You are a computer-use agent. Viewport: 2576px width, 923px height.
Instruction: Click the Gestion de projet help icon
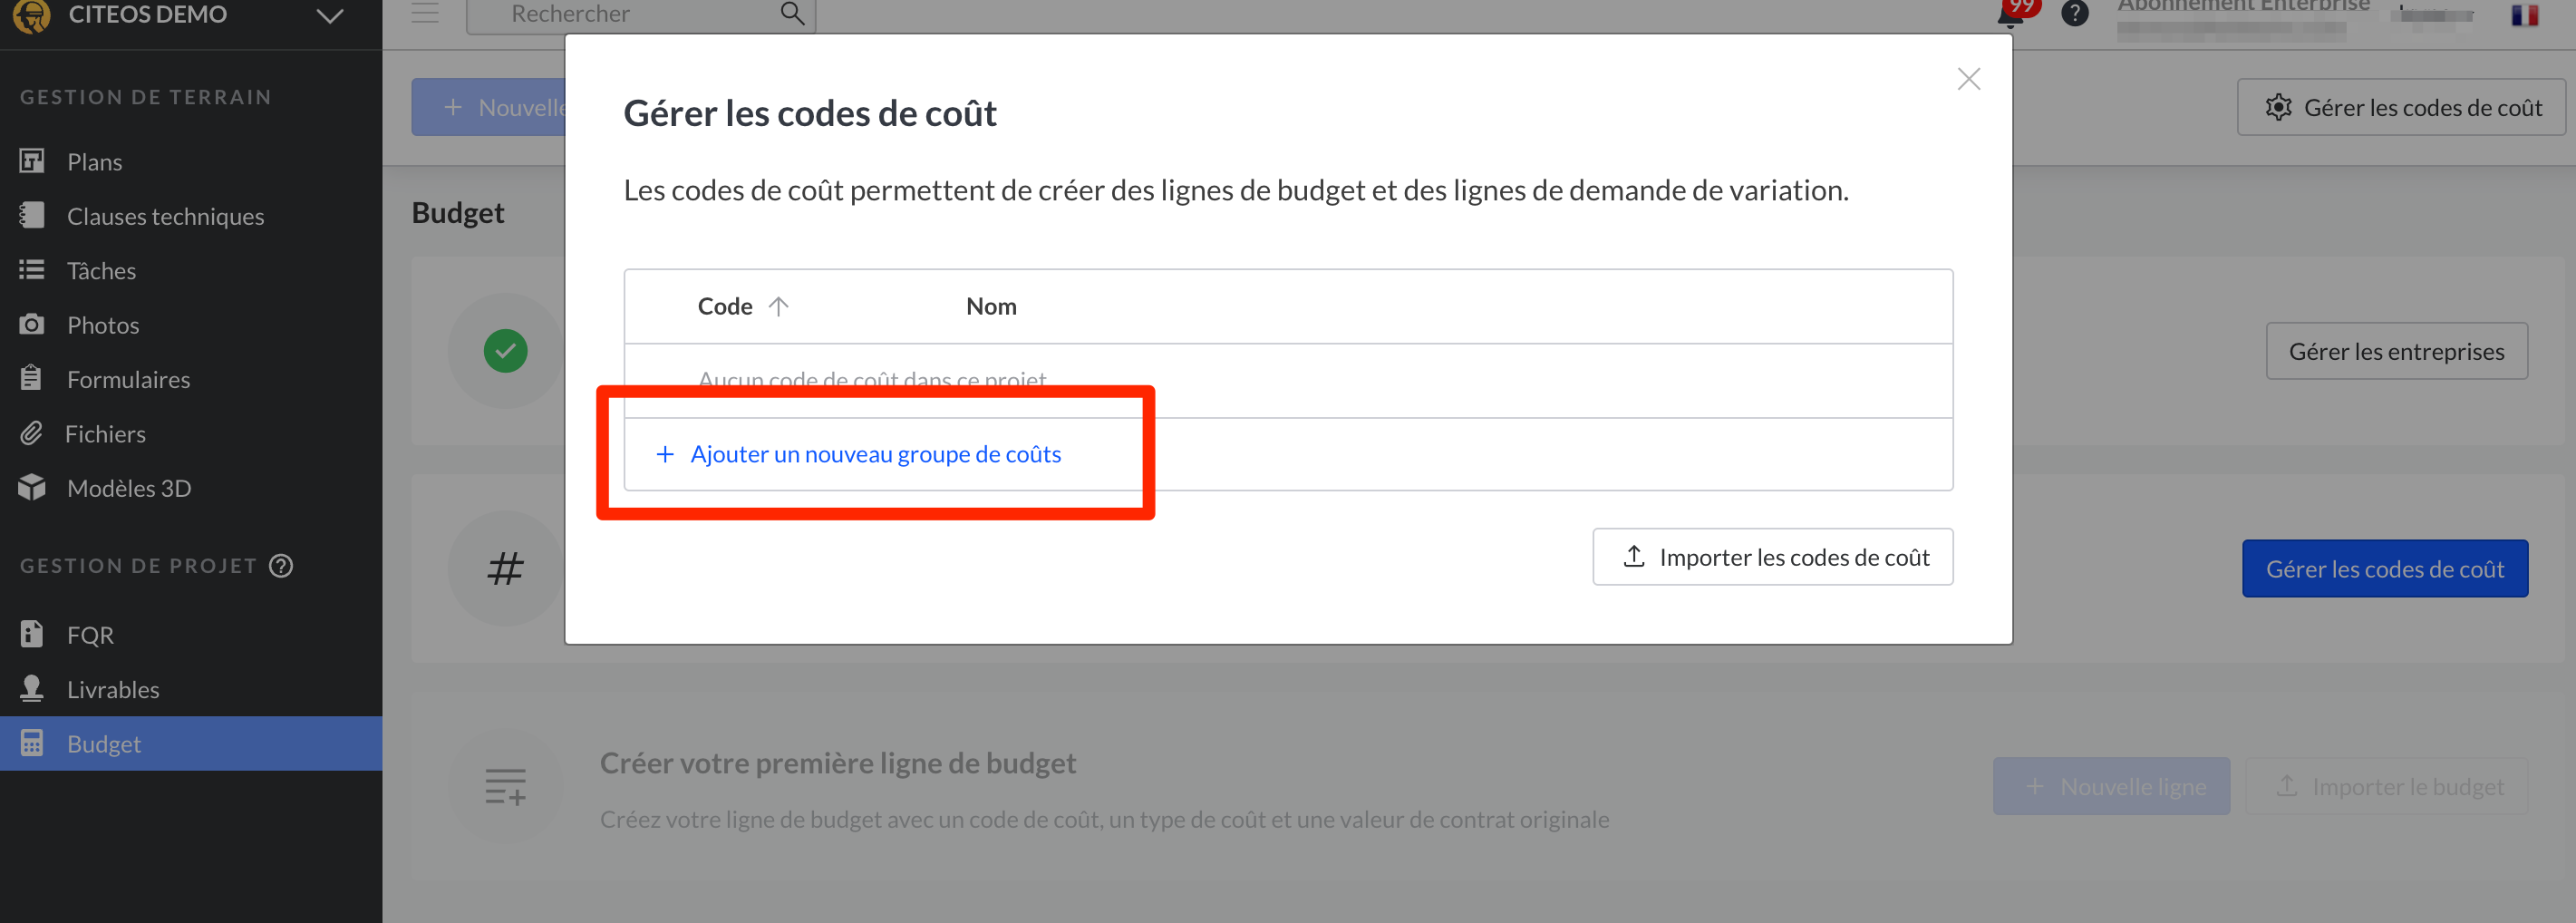pyautogui.click(x=282, y=566)
